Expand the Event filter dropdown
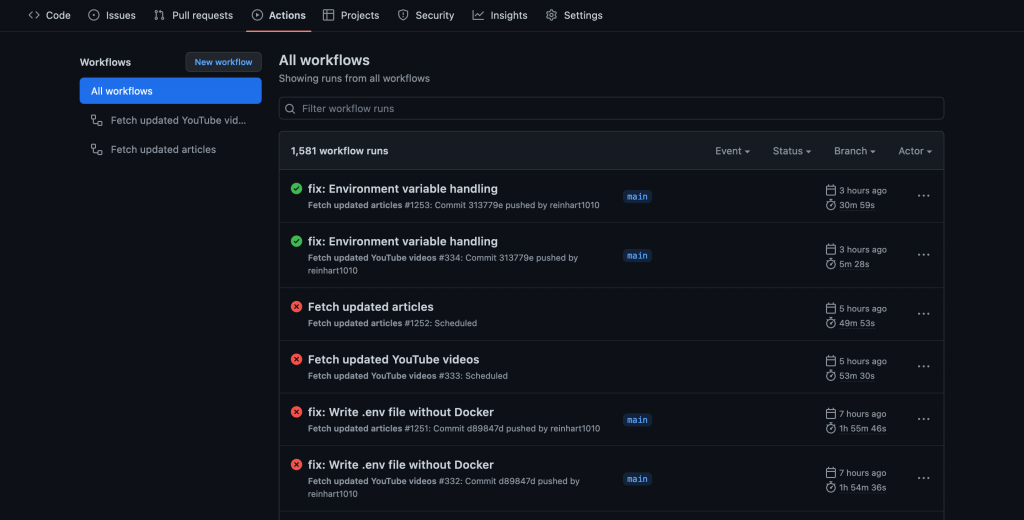 coord(732,151)
